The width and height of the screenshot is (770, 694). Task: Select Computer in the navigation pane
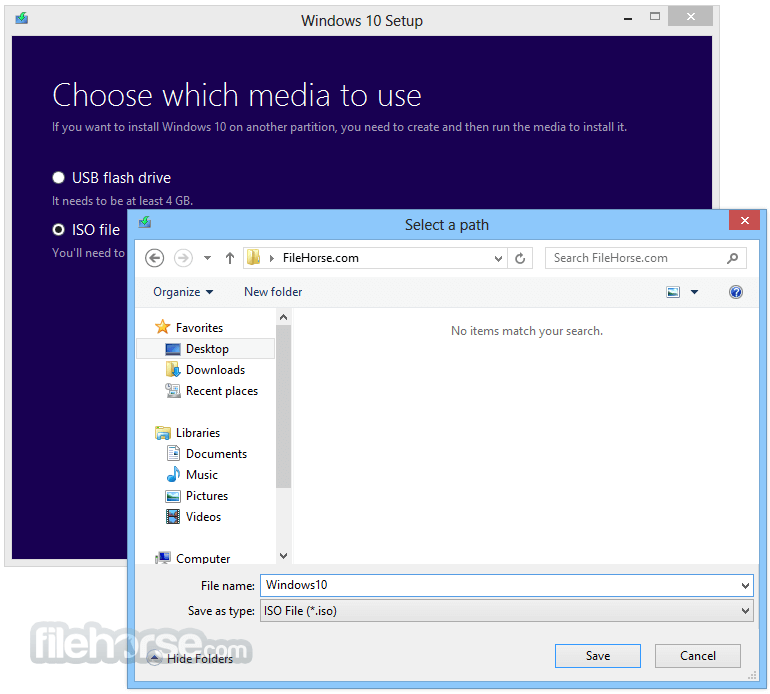pos(203,559)
